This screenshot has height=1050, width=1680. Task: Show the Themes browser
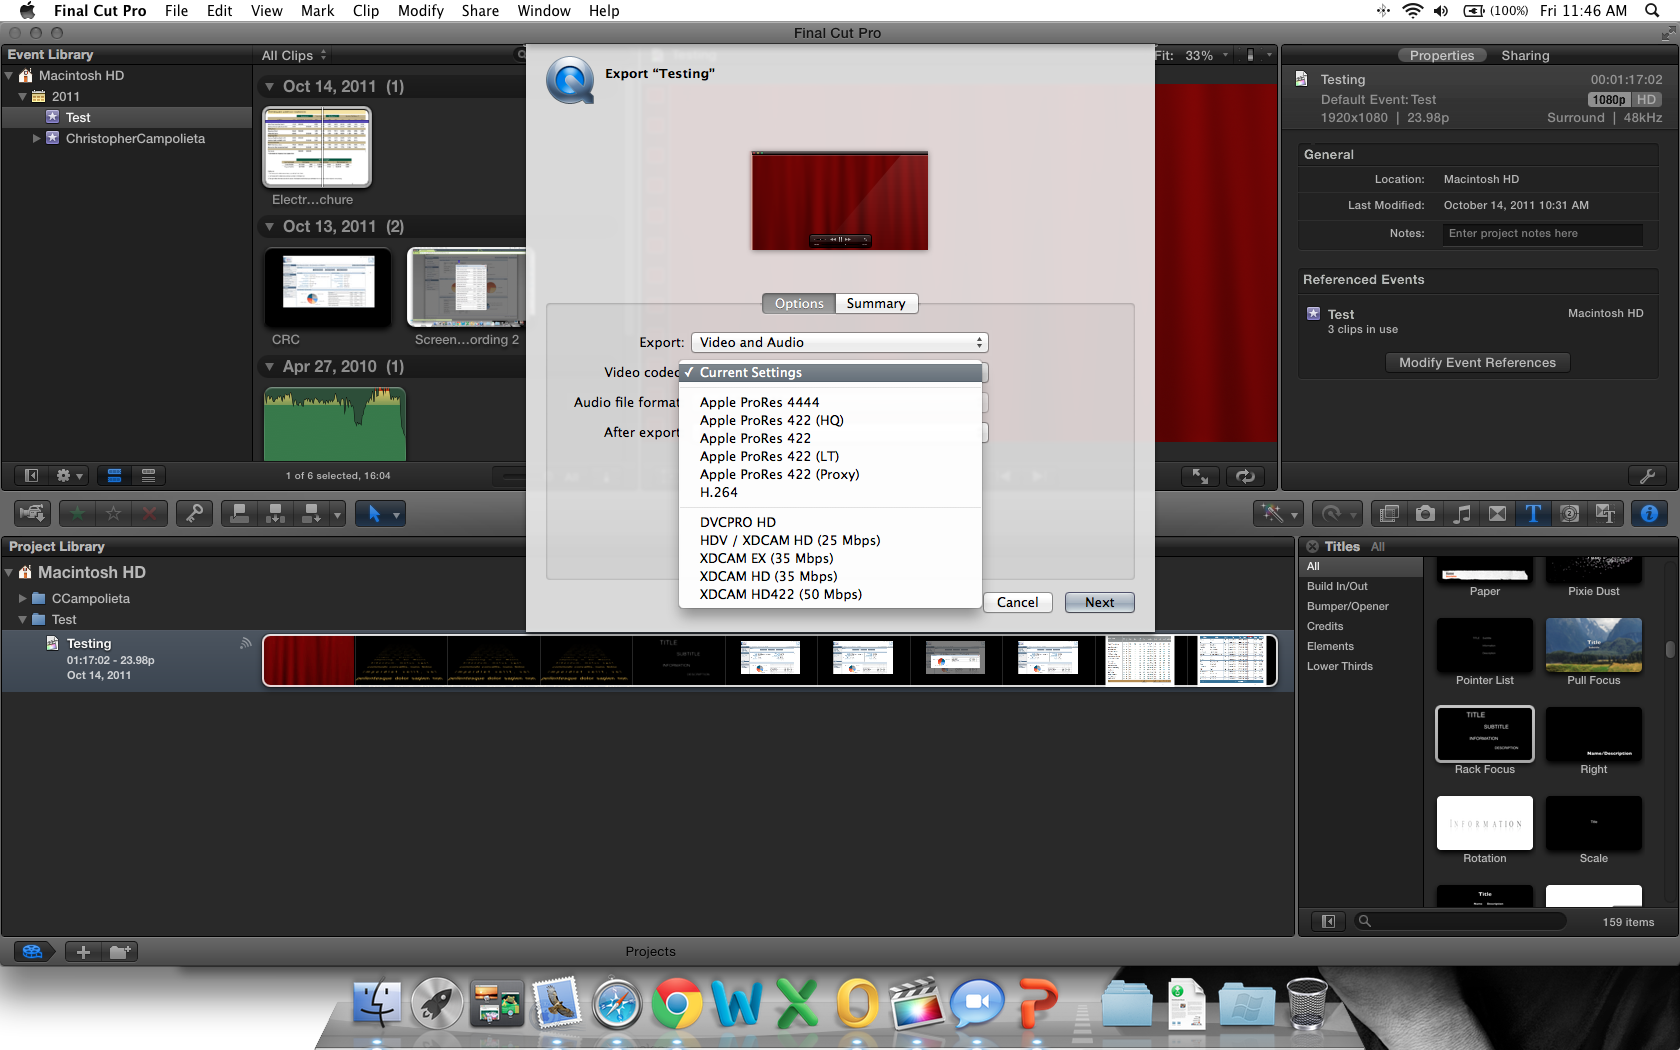click(x=1606, y=514)
